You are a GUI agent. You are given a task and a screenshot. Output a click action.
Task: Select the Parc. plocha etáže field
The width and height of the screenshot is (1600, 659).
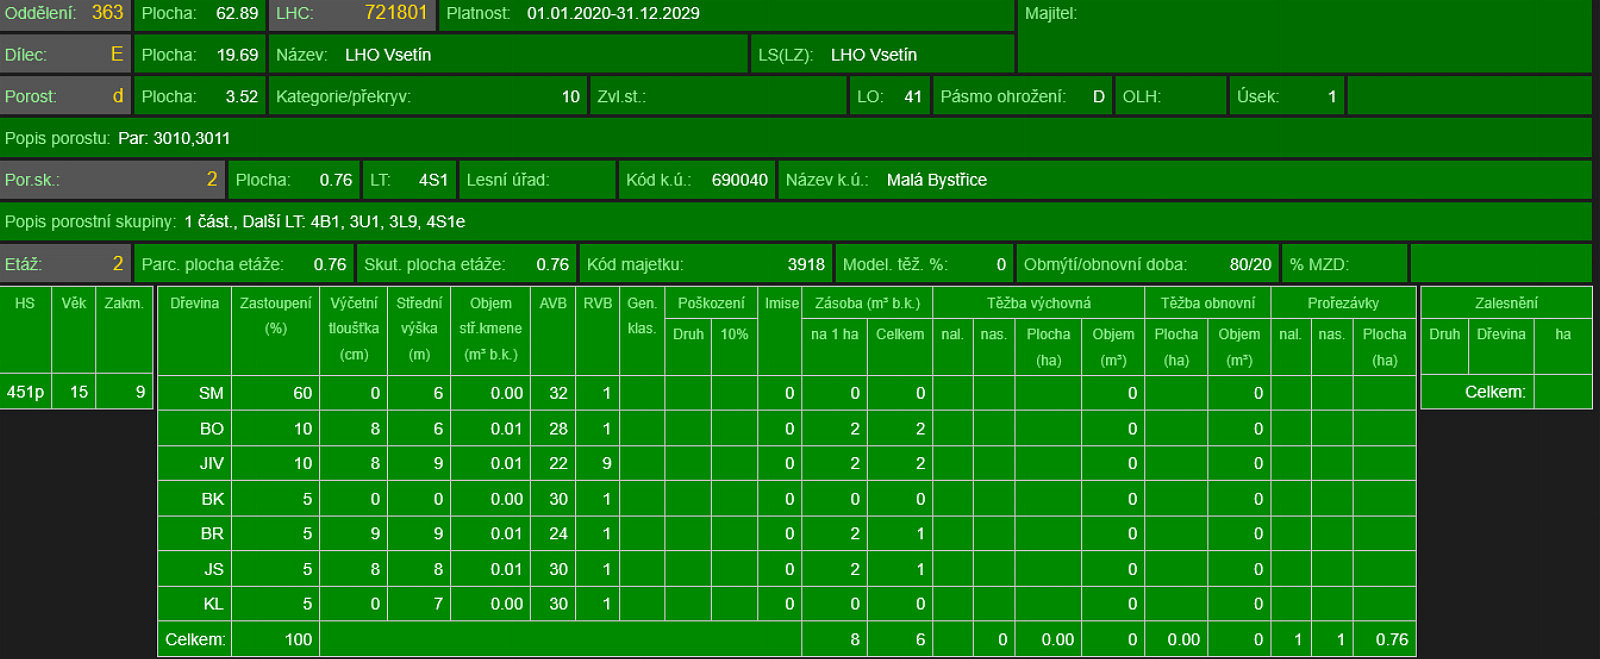244,264
